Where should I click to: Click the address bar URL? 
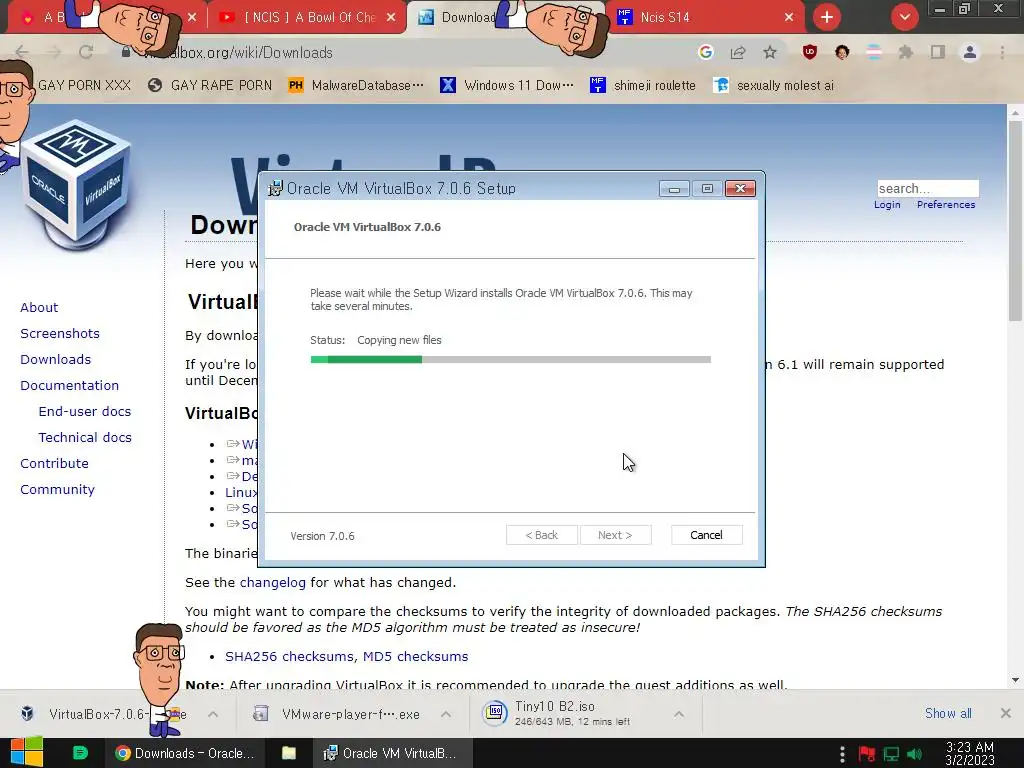238,52
